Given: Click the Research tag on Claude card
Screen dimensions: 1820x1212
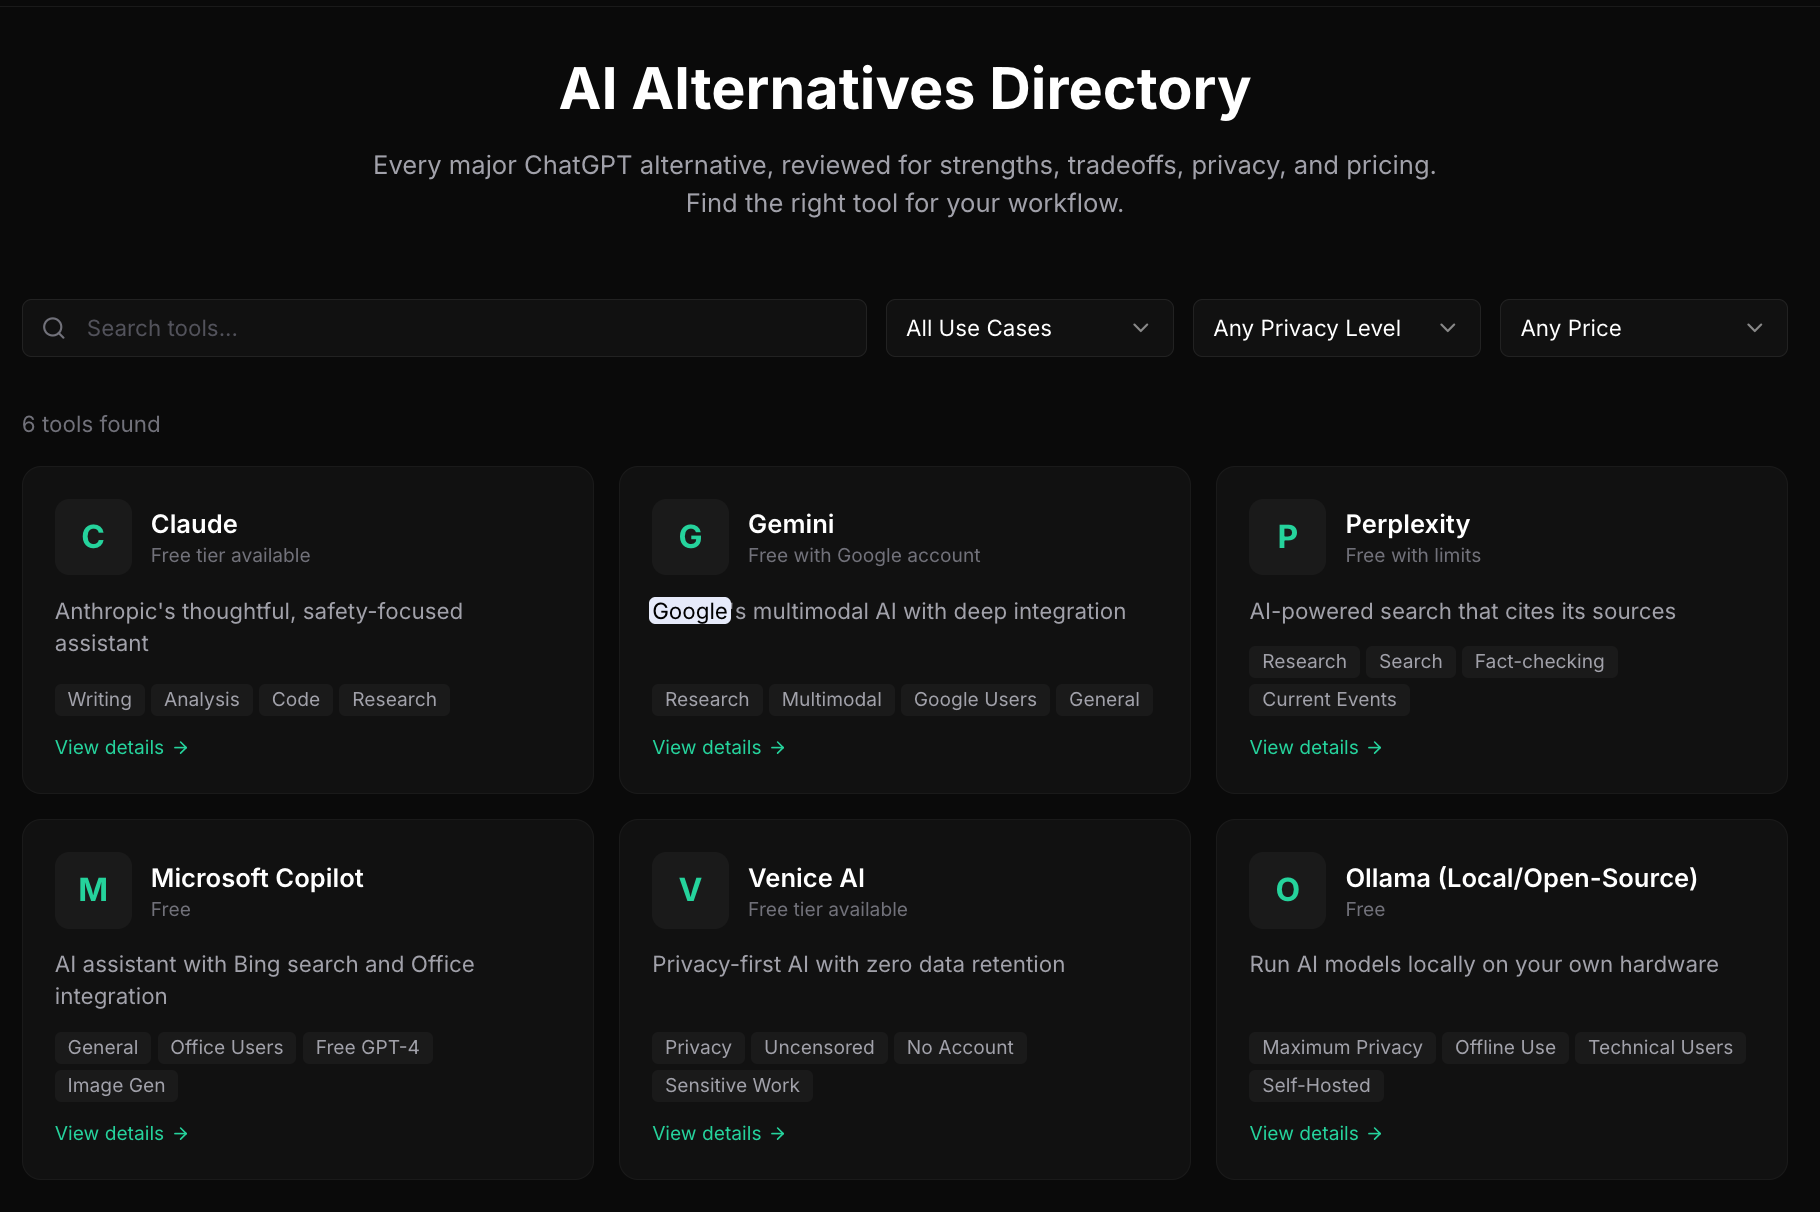Looking at the screenshot, I should 394,699.
